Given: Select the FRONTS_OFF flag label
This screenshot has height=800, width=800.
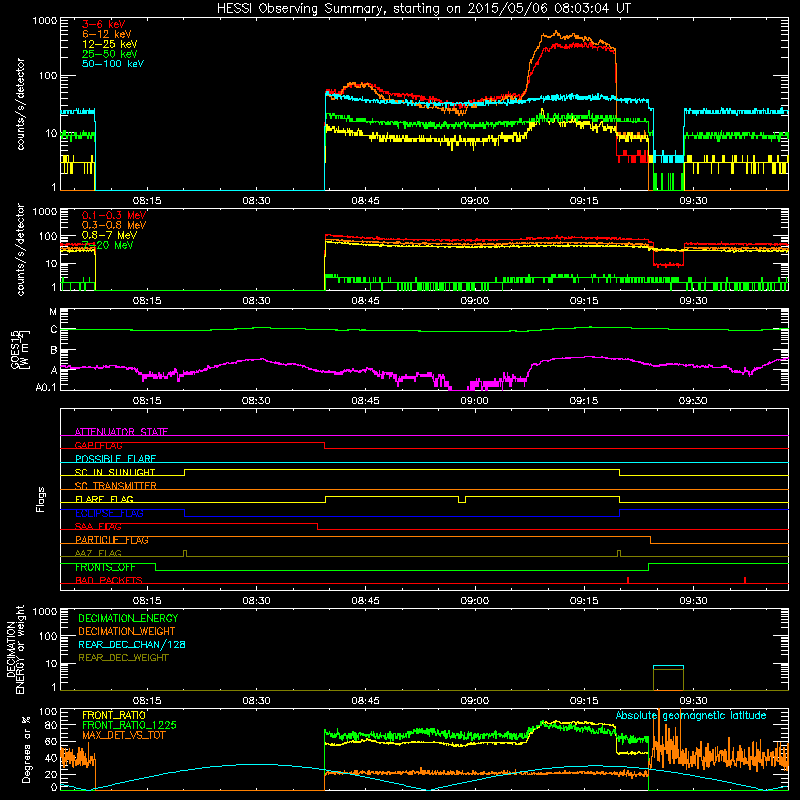Looking at the screenshot, I should (105, 567).
